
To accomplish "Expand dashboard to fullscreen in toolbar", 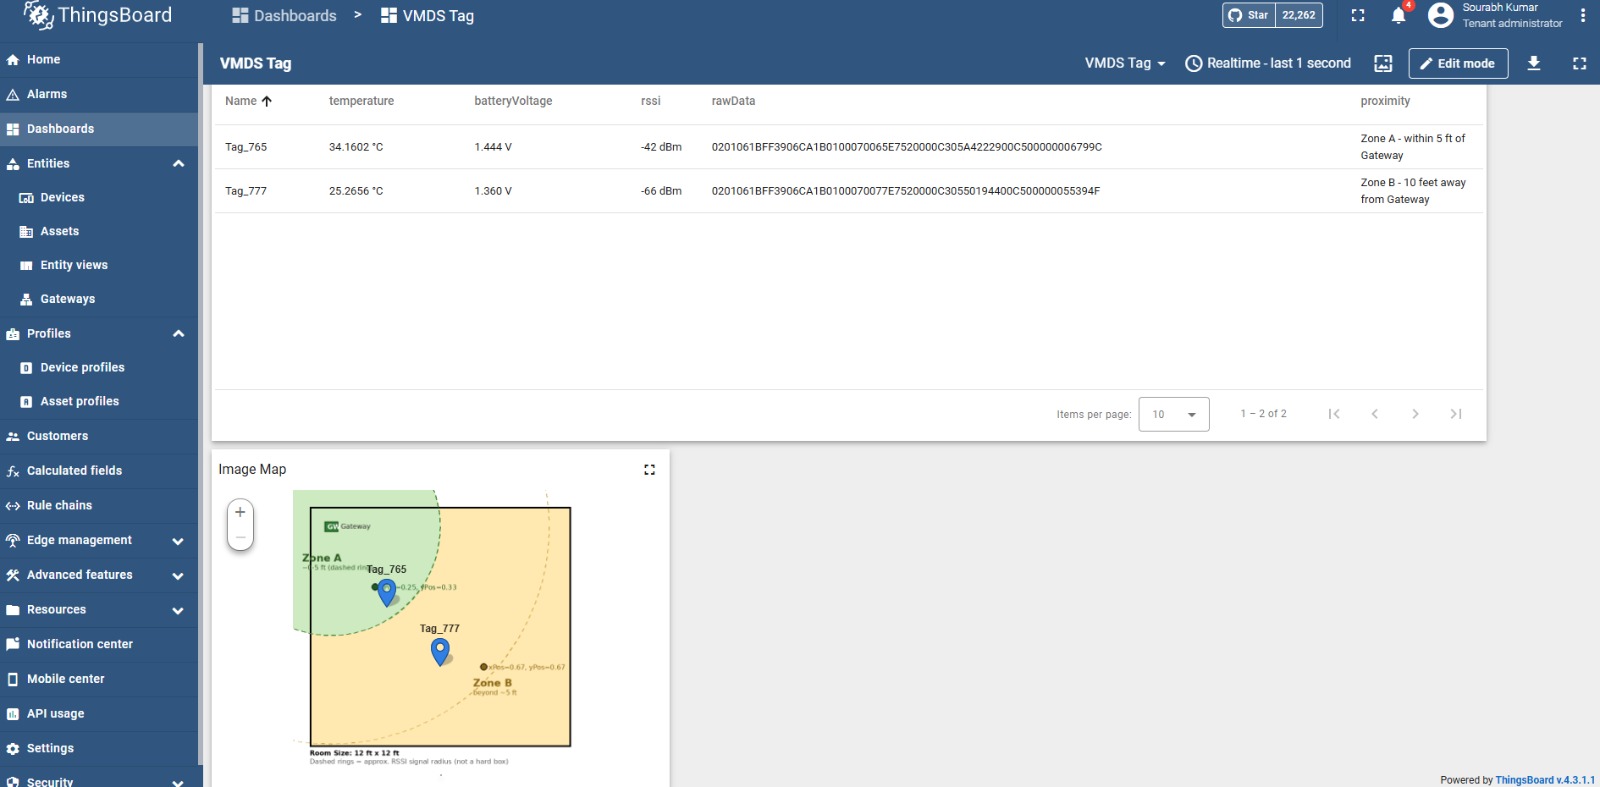I will (1579, 63).
